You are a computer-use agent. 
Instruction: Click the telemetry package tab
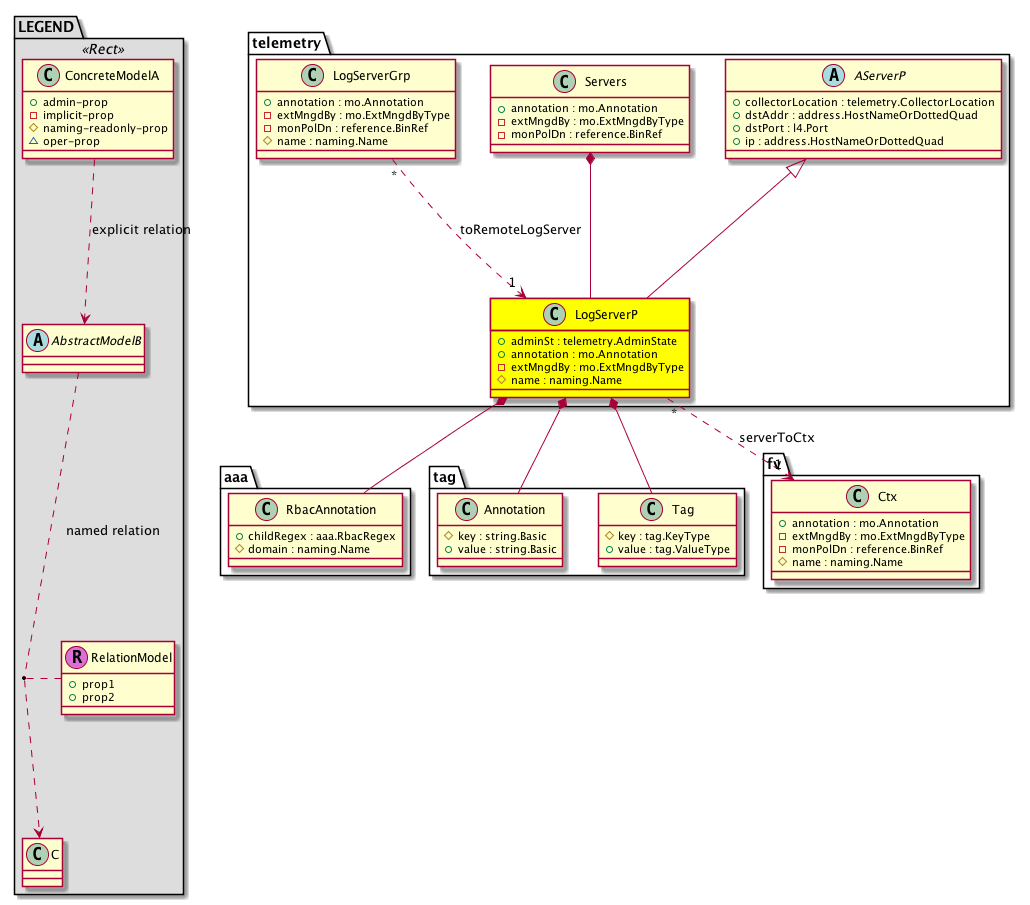pos(286,42)
